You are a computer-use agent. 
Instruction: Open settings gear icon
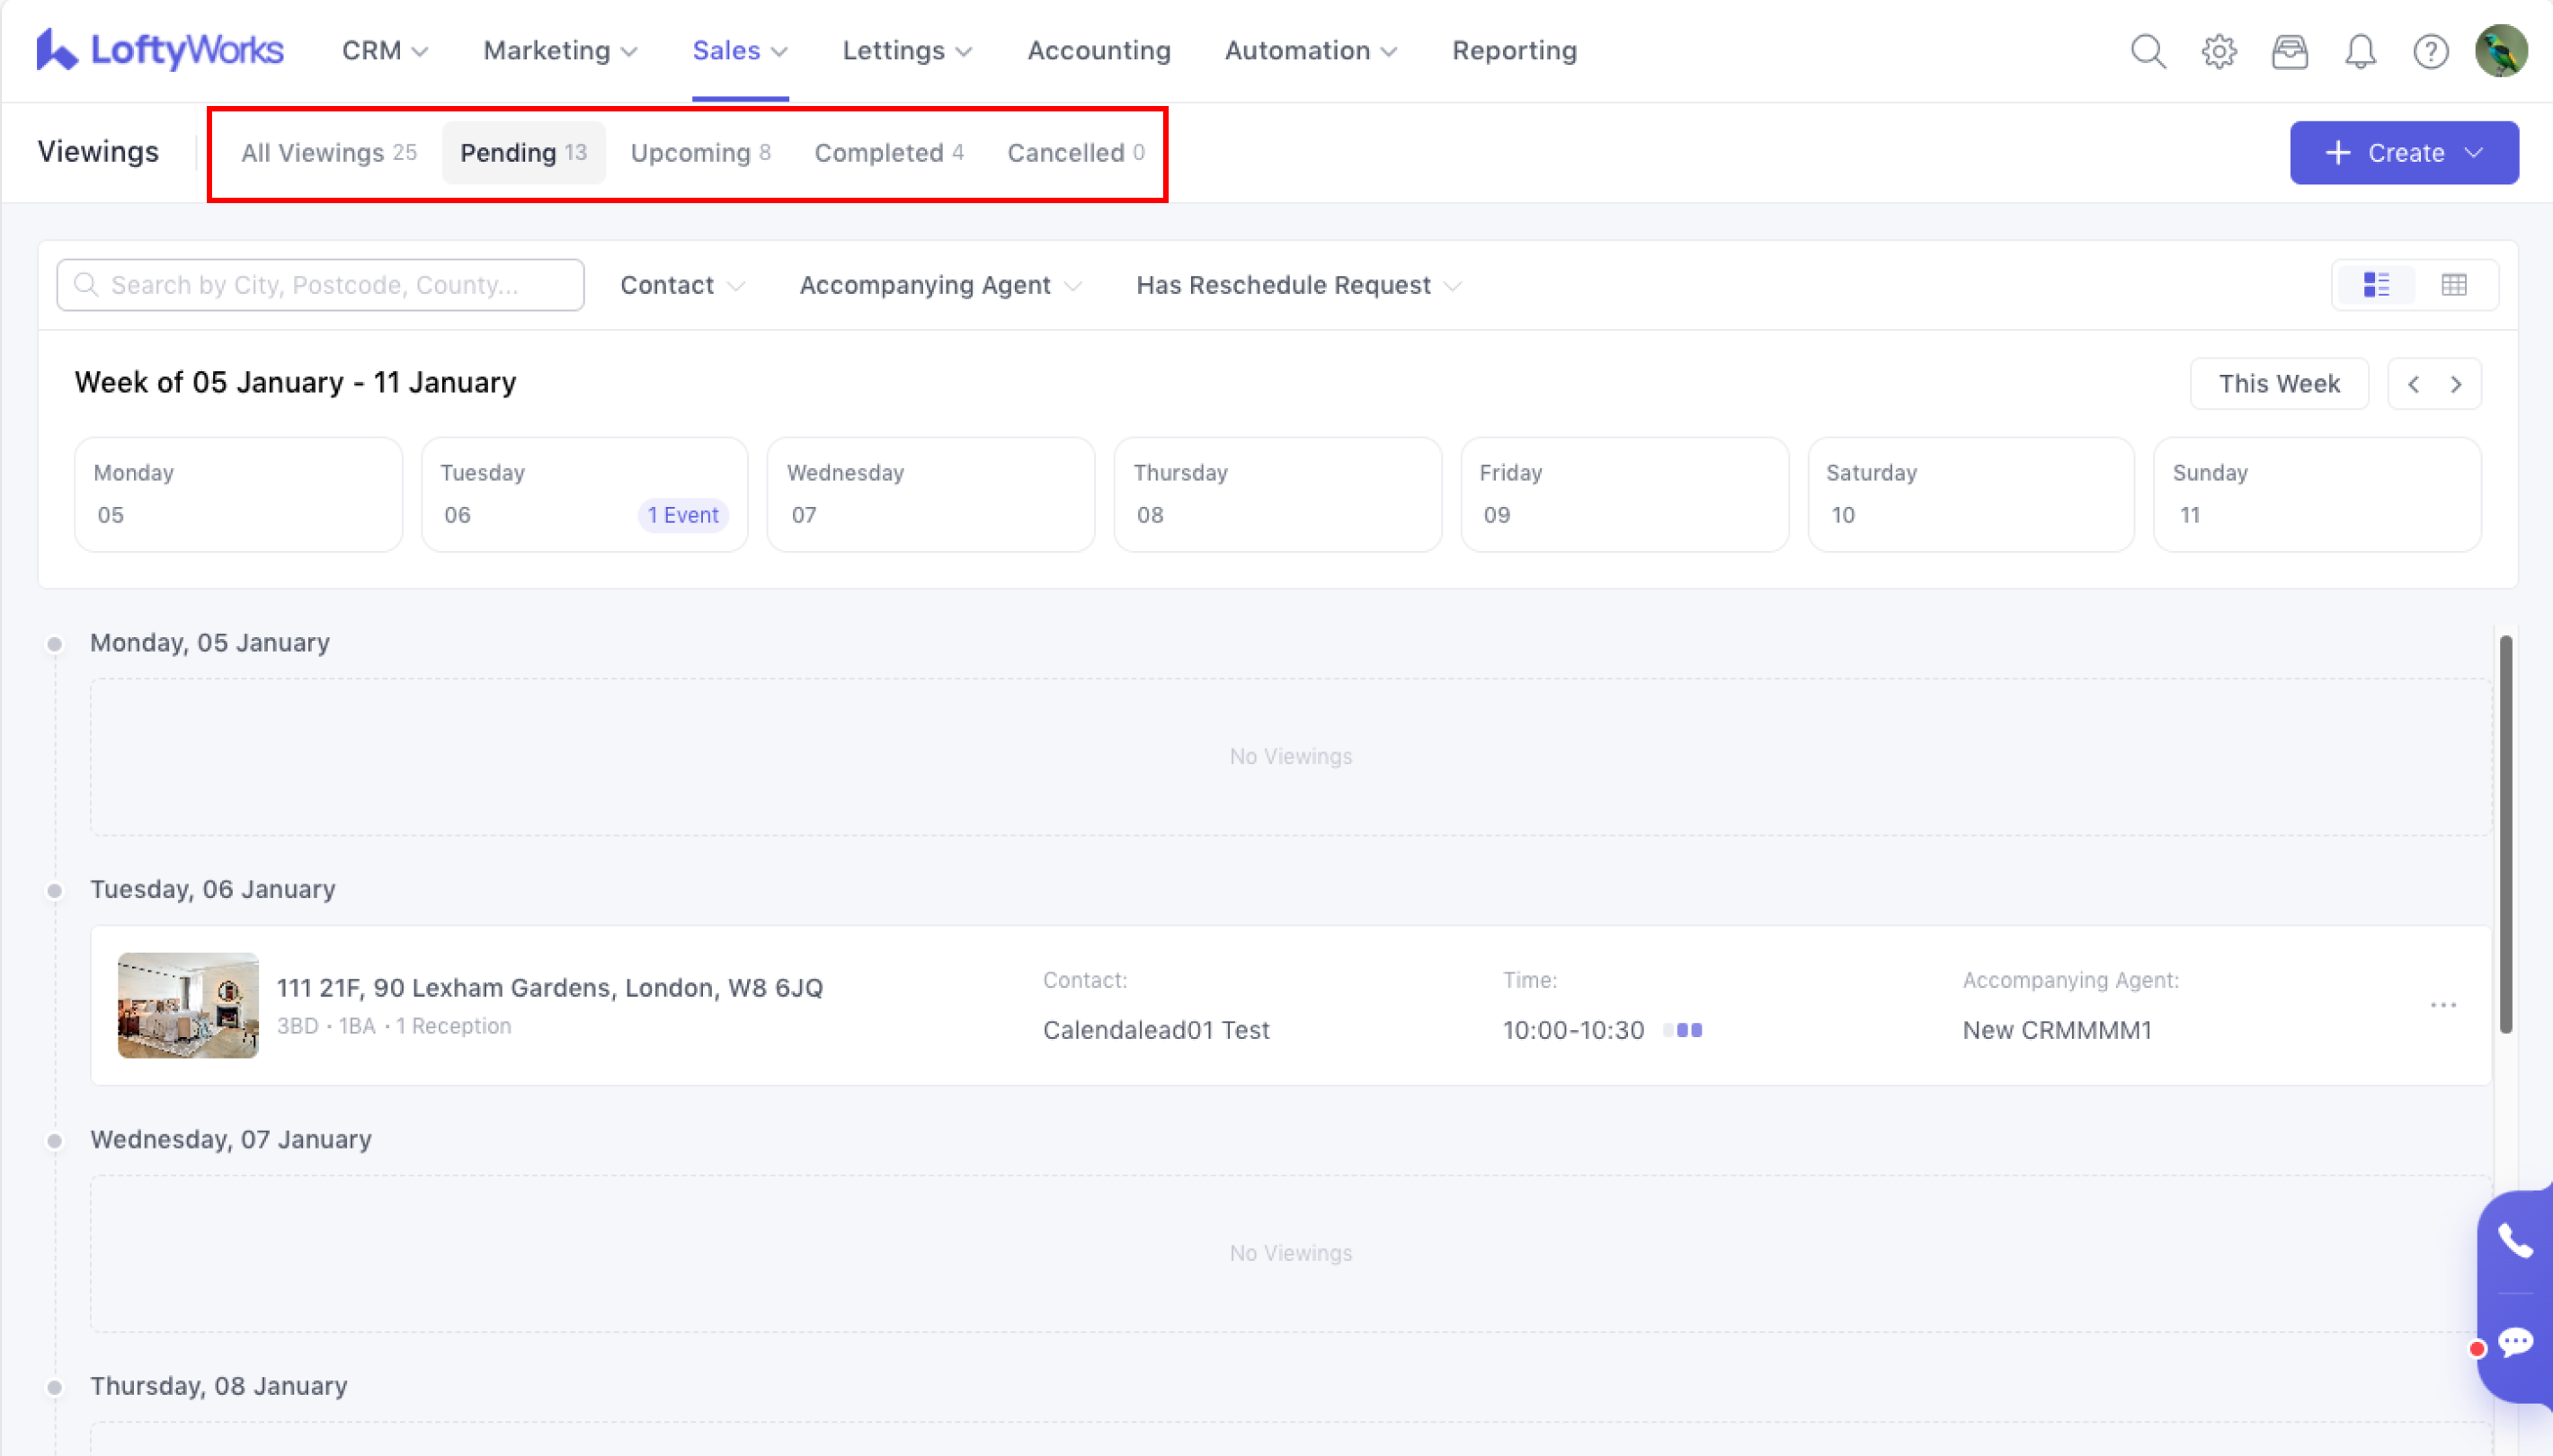coord(2218,51)
